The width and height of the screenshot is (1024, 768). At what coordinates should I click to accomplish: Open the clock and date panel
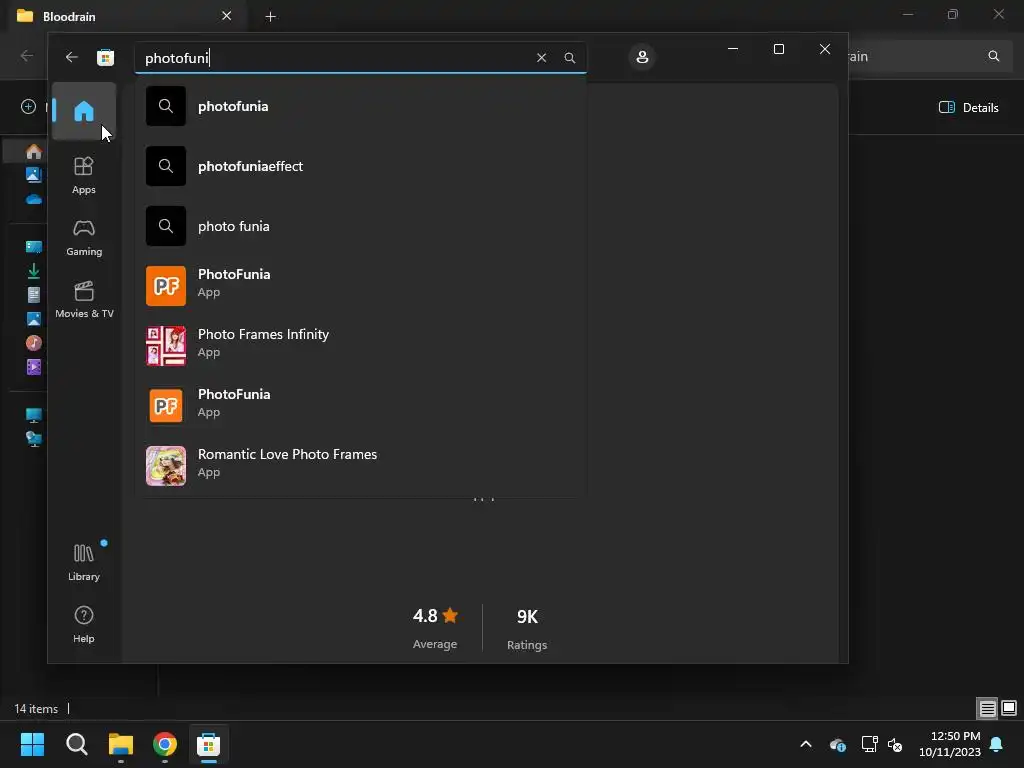950,744
